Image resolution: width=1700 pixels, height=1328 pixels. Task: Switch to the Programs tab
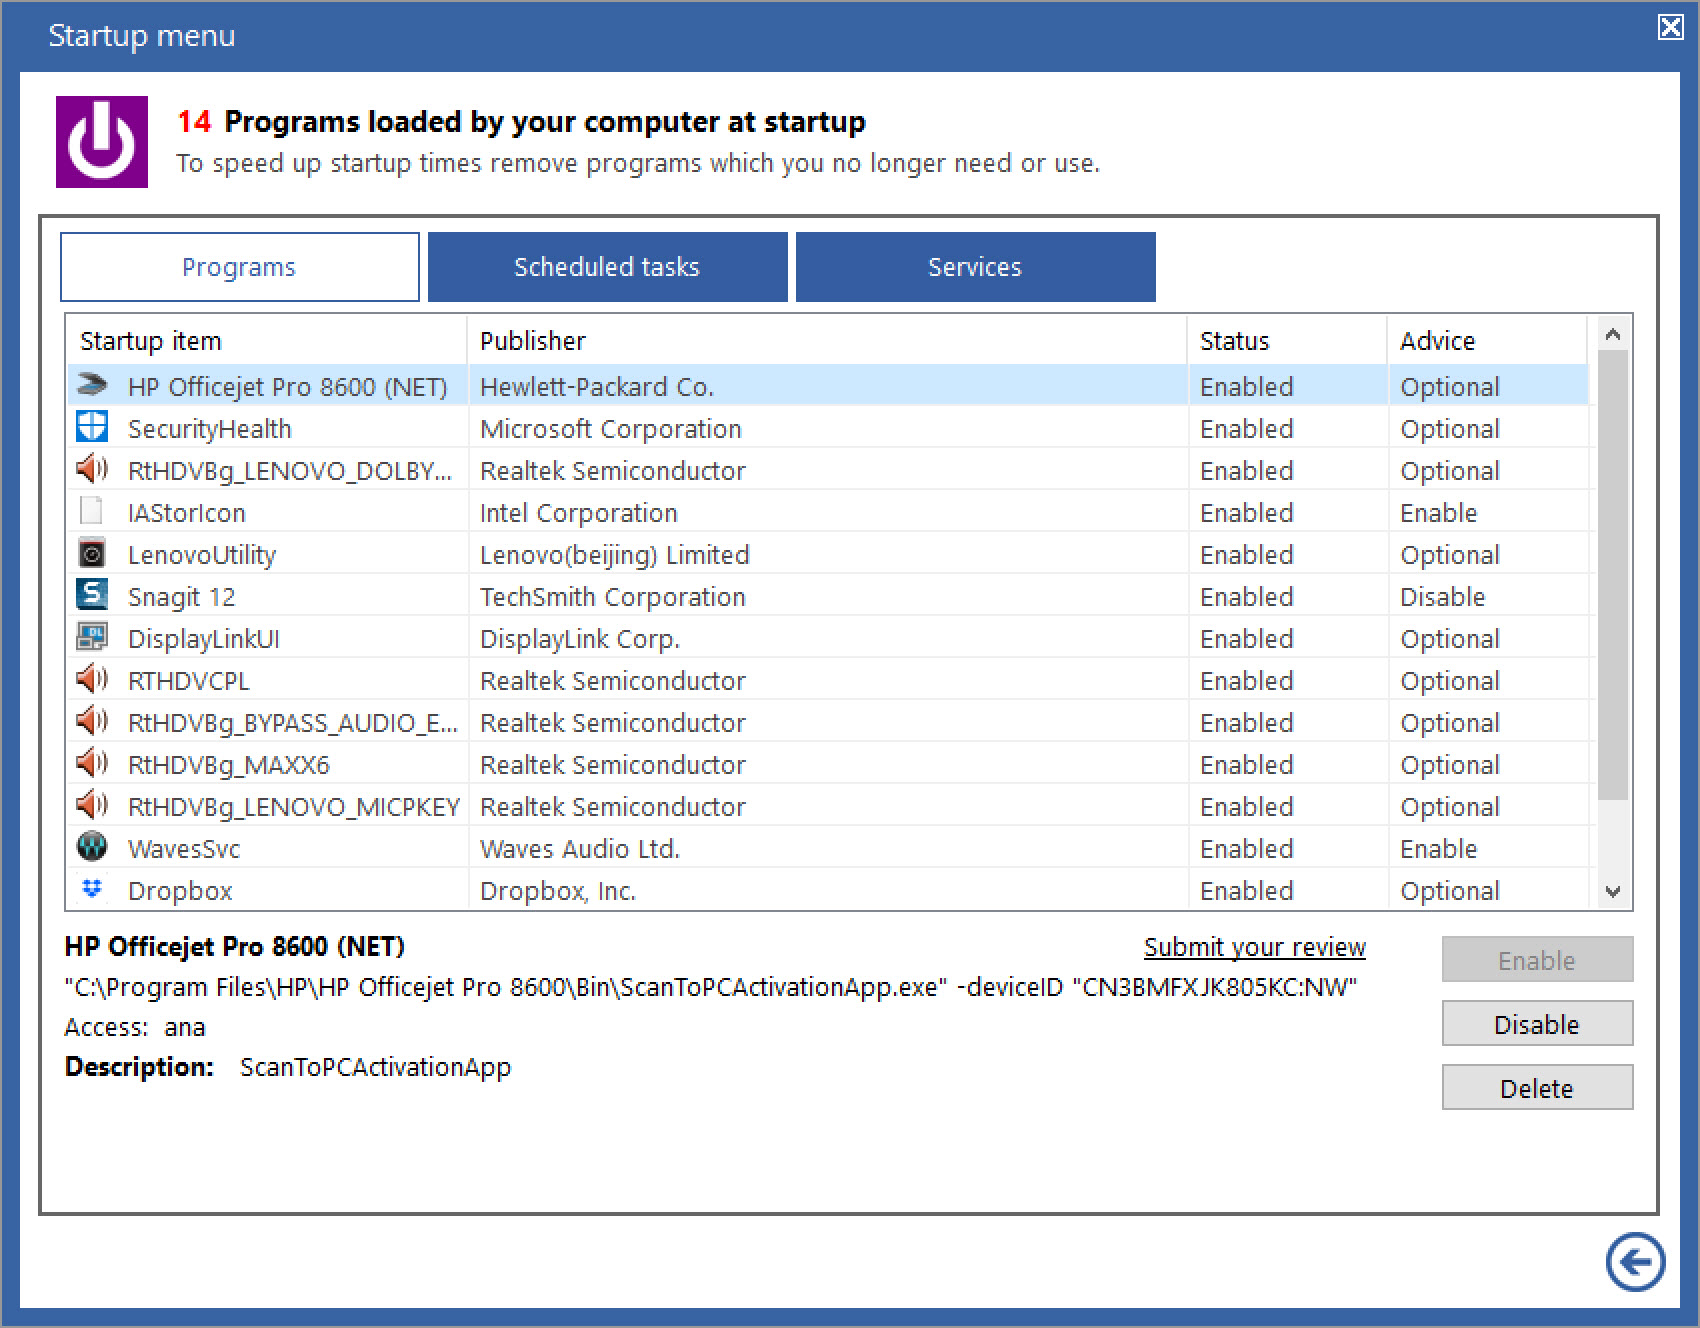point(240,267)
